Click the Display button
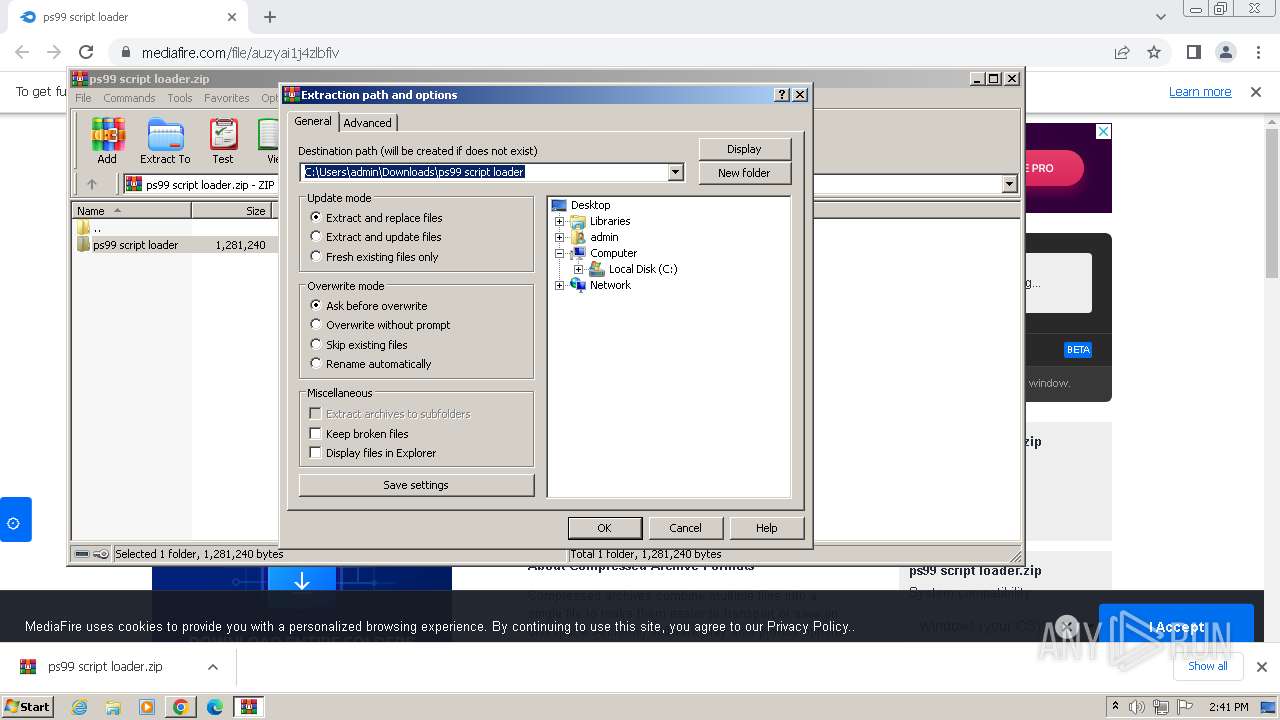 pos(744,149)
